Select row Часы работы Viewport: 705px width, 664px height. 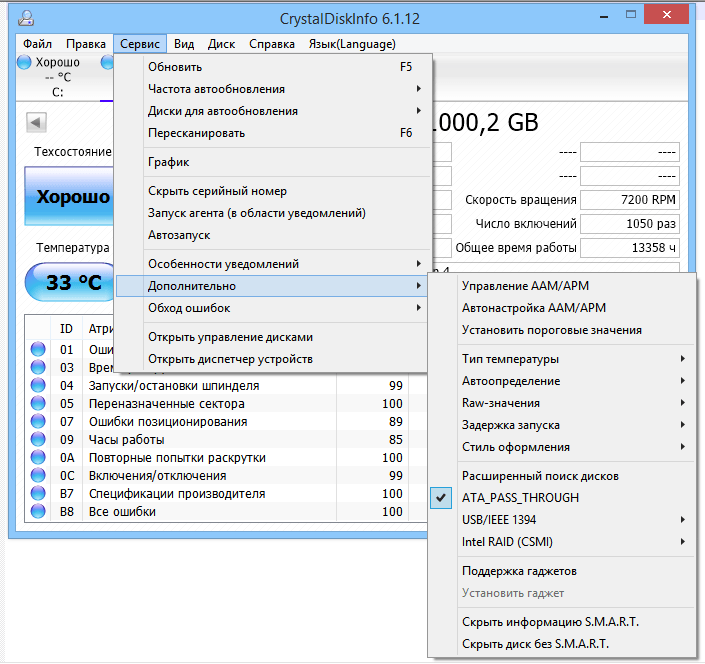tap(226, 439)
